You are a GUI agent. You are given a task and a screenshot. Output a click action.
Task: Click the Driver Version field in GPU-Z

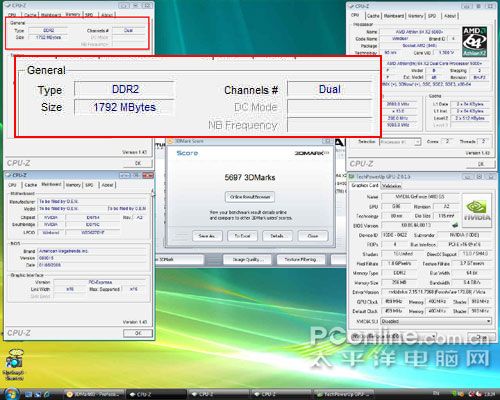tap(436, 292)
